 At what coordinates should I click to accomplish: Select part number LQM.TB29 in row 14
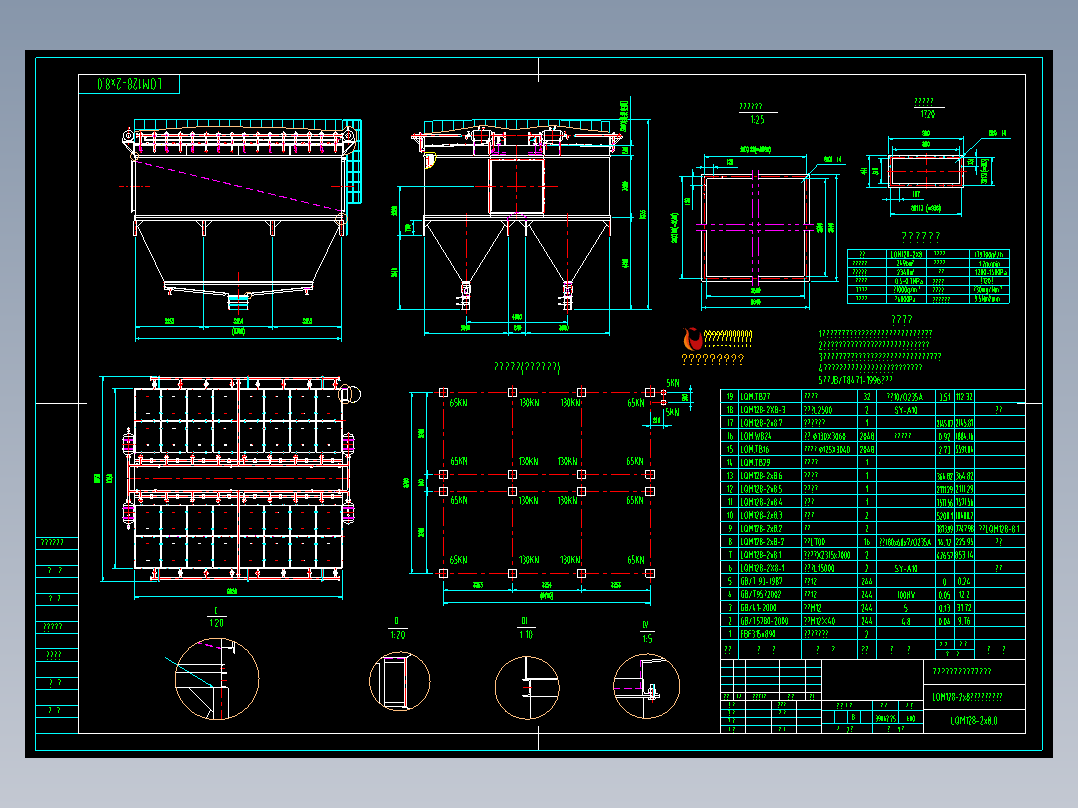pyautogui.click(x=755, y=462)
